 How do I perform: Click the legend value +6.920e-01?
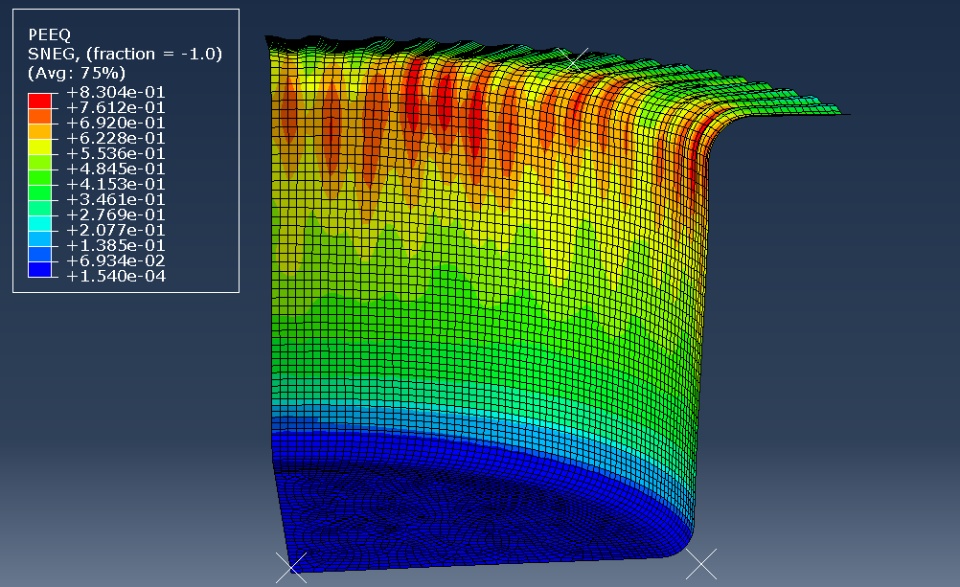pyautogui.click(x=116, y=123)
